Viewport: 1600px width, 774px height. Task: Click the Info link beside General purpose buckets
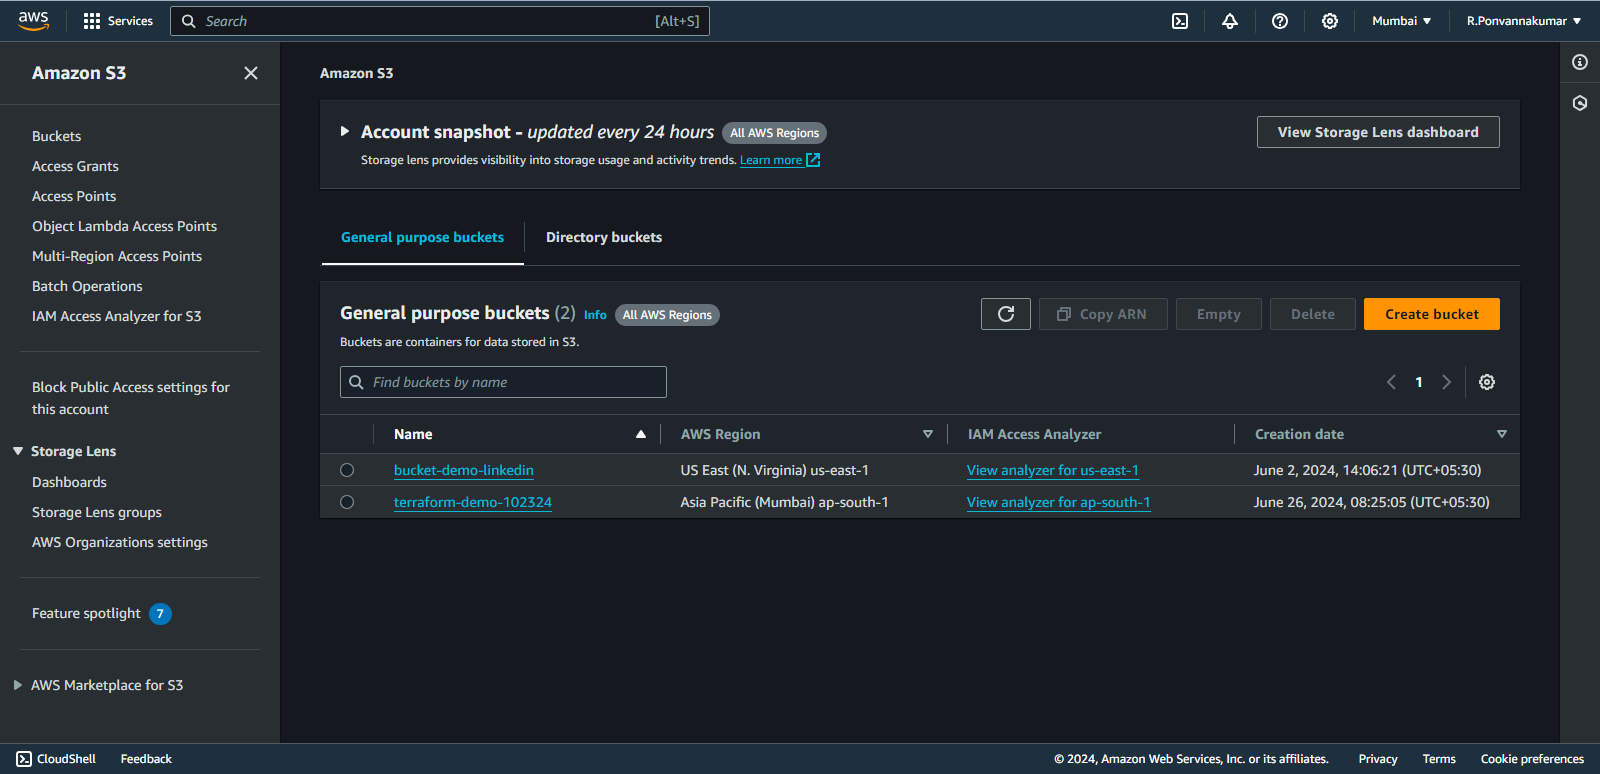[x=595, y=315]
